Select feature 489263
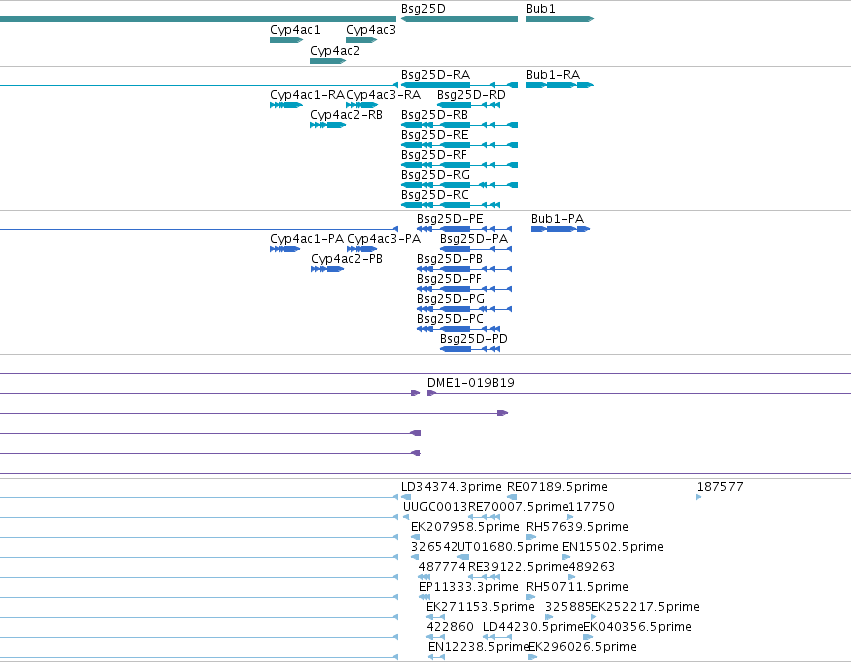Viewport: 851px width, 662px height. 571,577
